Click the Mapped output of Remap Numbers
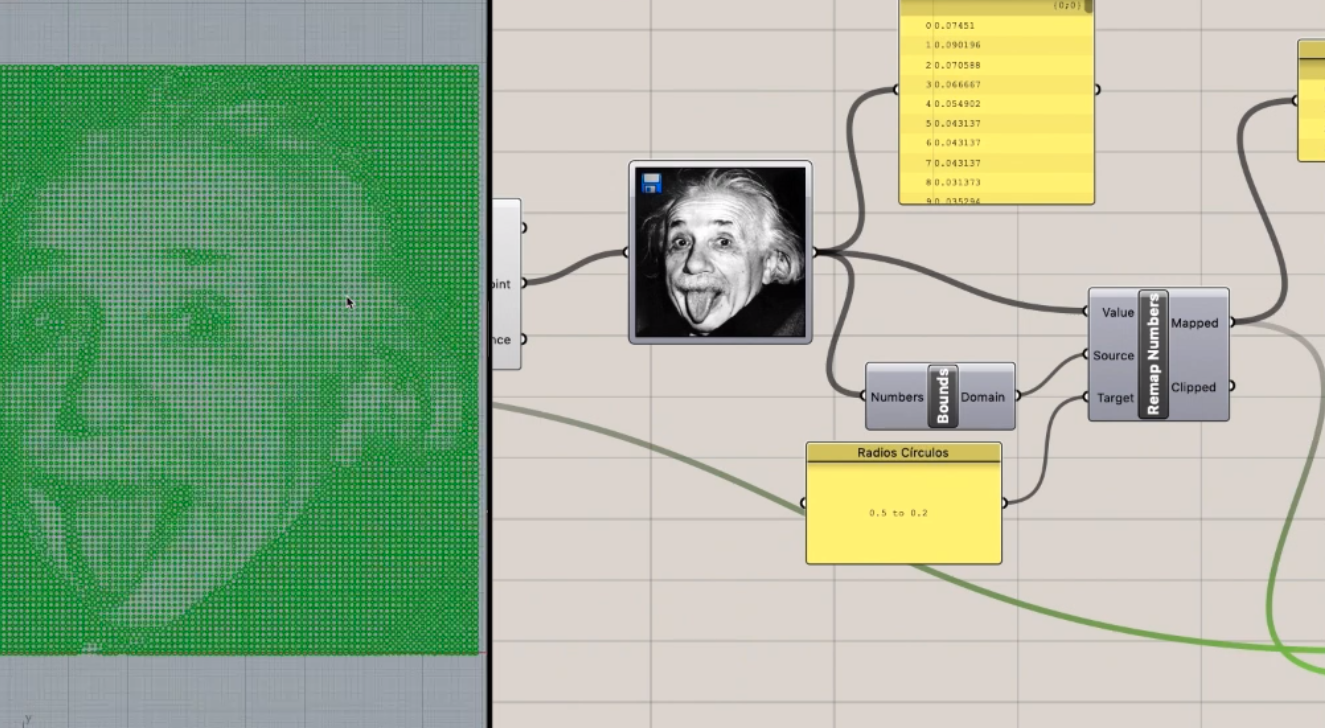The height and width of the screenshot is (728, 1325). tap(1194, 323)
